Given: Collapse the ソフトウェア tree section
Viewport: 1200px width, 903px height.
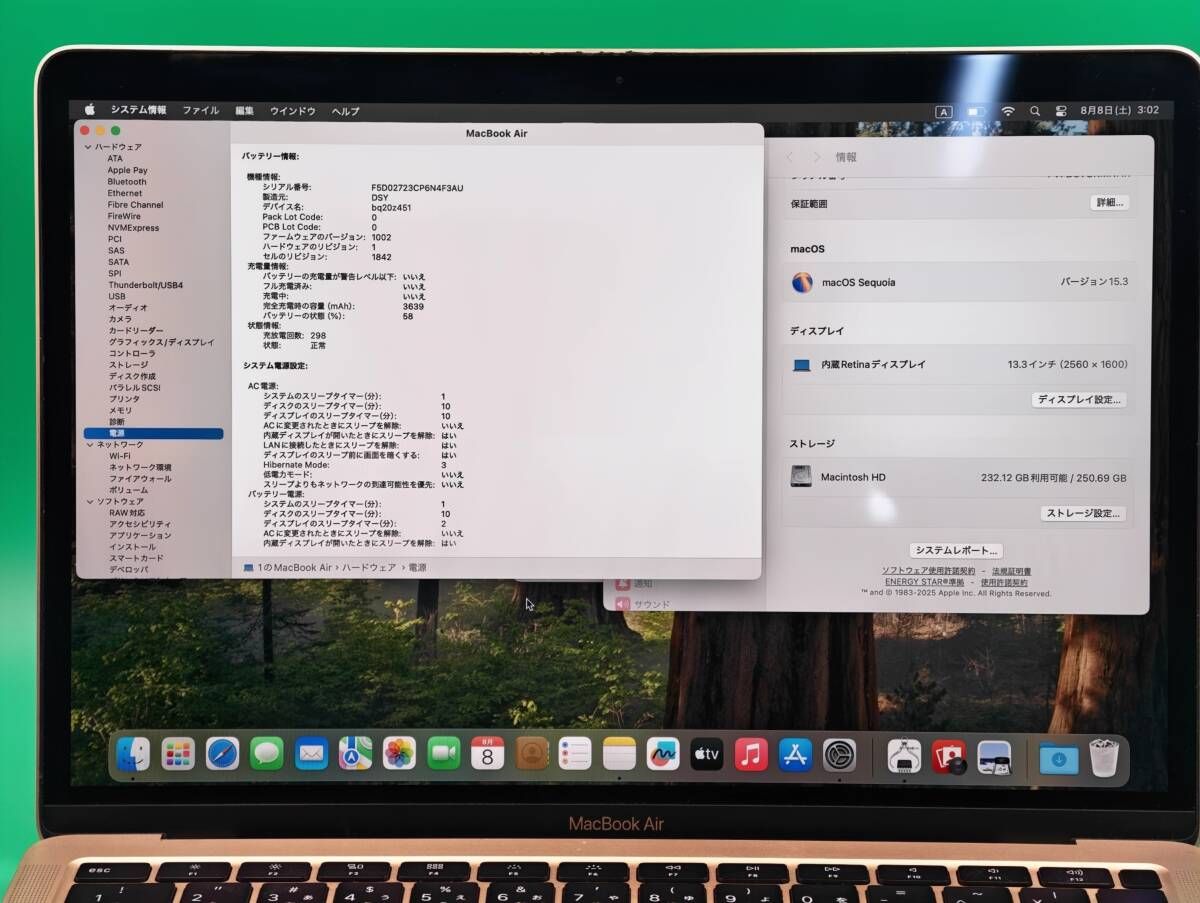Looking at the screenshot, I should pyautogui.click(x=88, y=502).
